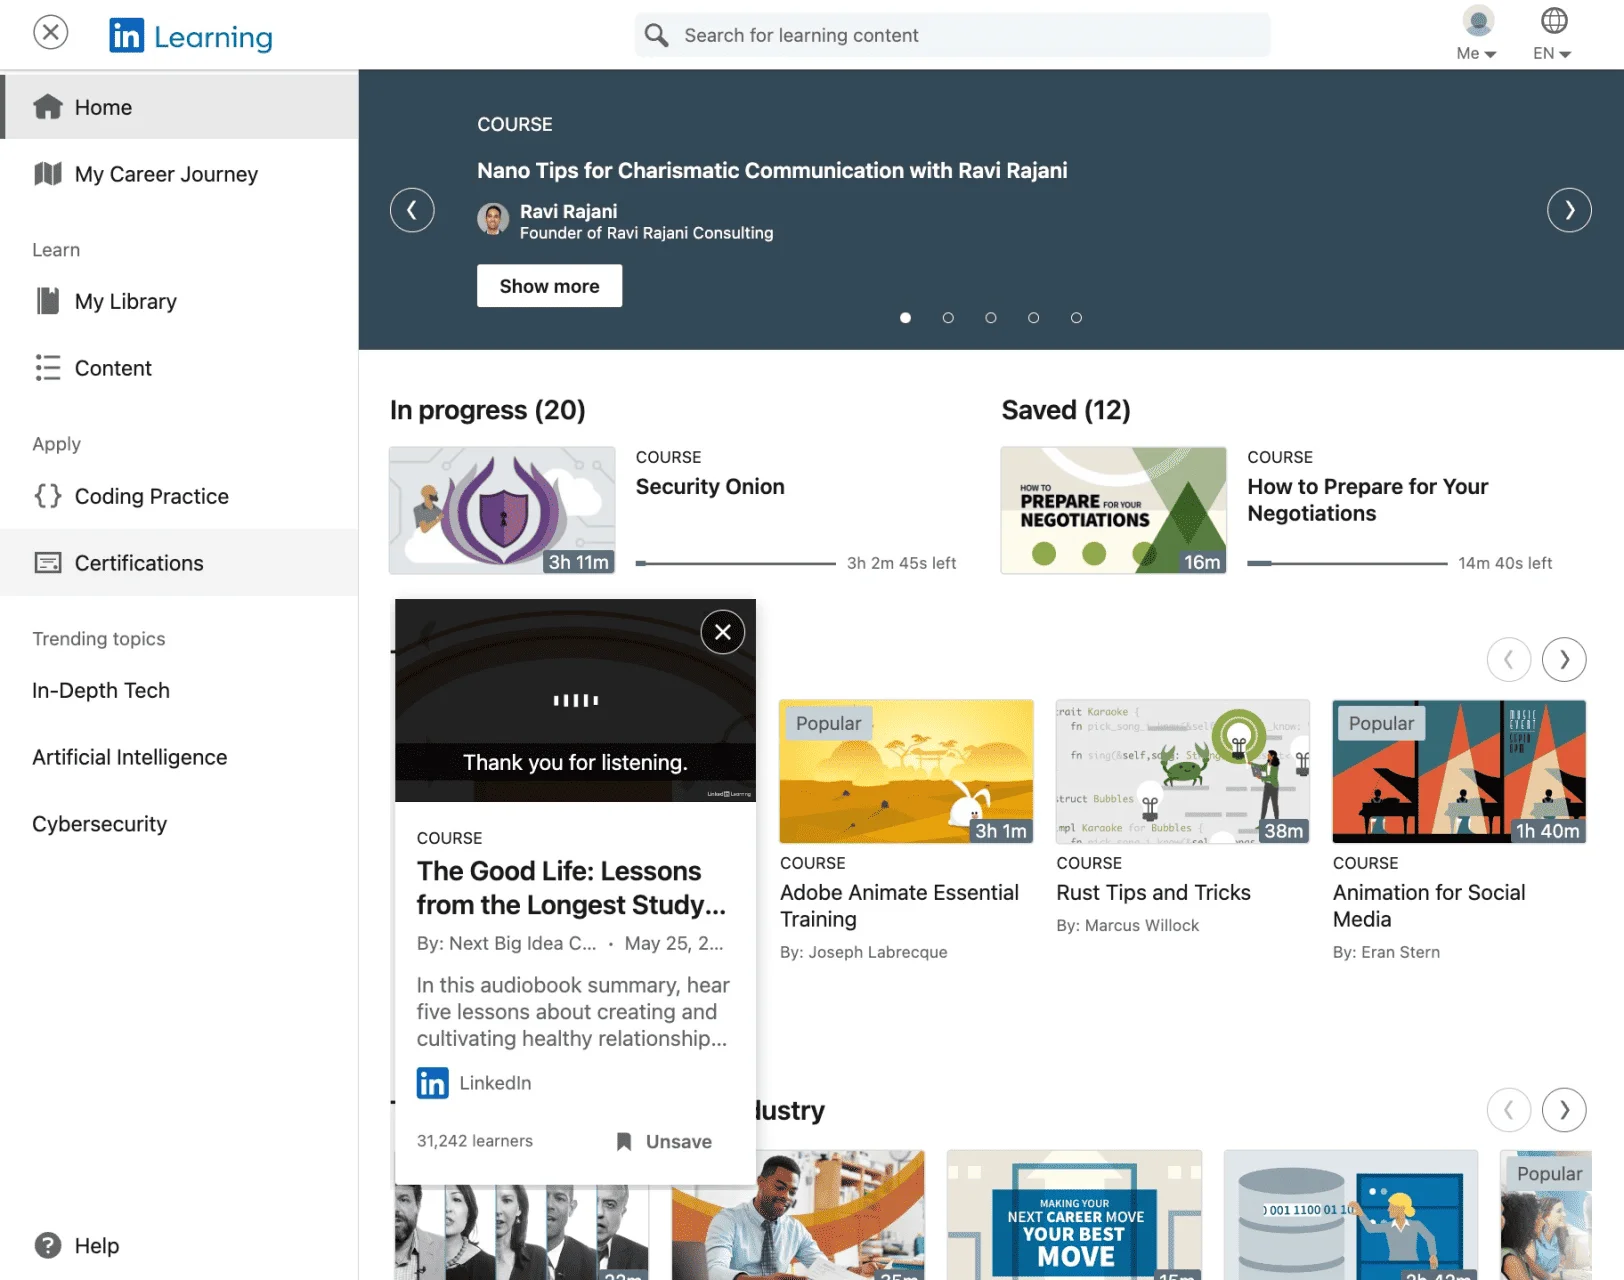Open the Making Your Next Career Move thumbnail
The width and height of the screenshot is (1624, 1280).
[1075, 1215]
